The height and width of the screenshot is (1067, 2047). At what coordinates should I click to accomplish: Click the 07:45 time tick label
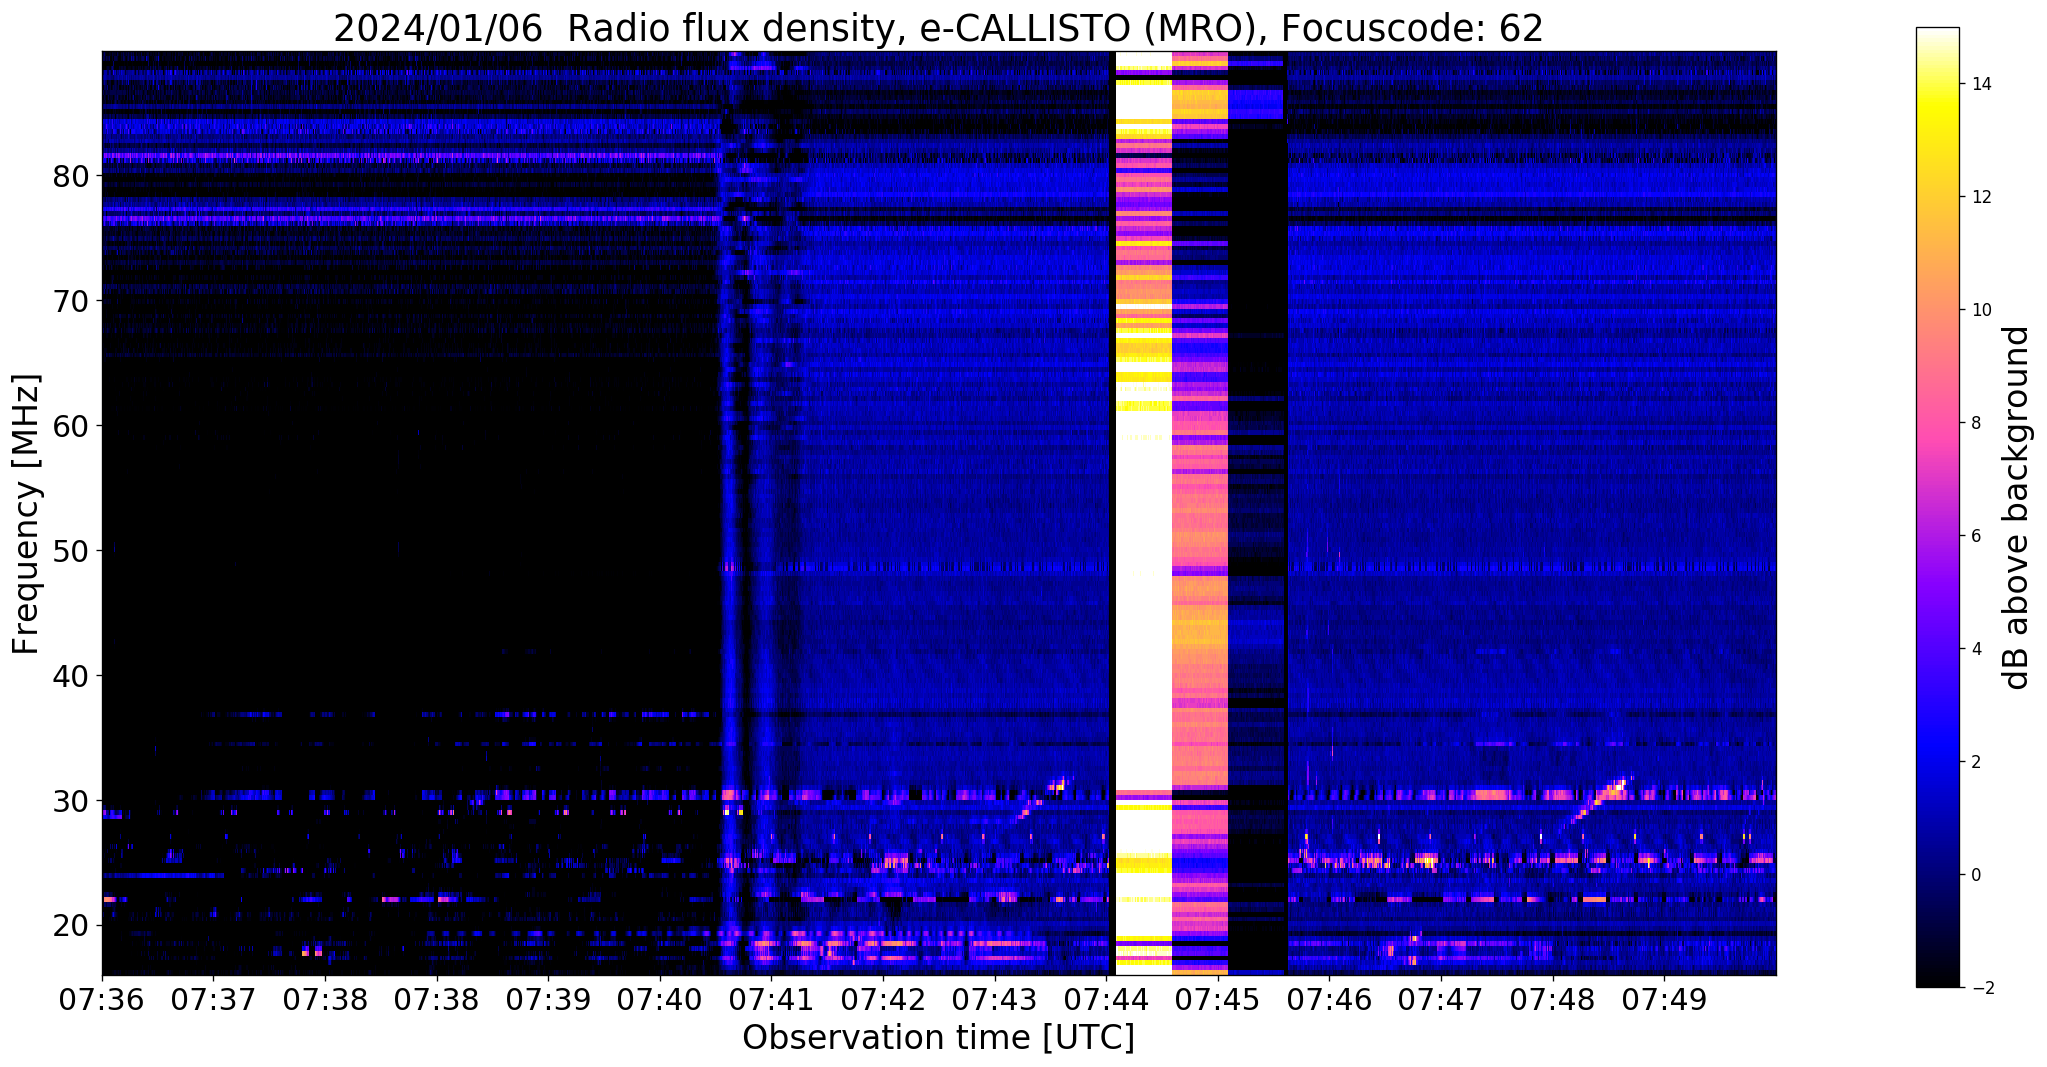[x=1217, y=999]
